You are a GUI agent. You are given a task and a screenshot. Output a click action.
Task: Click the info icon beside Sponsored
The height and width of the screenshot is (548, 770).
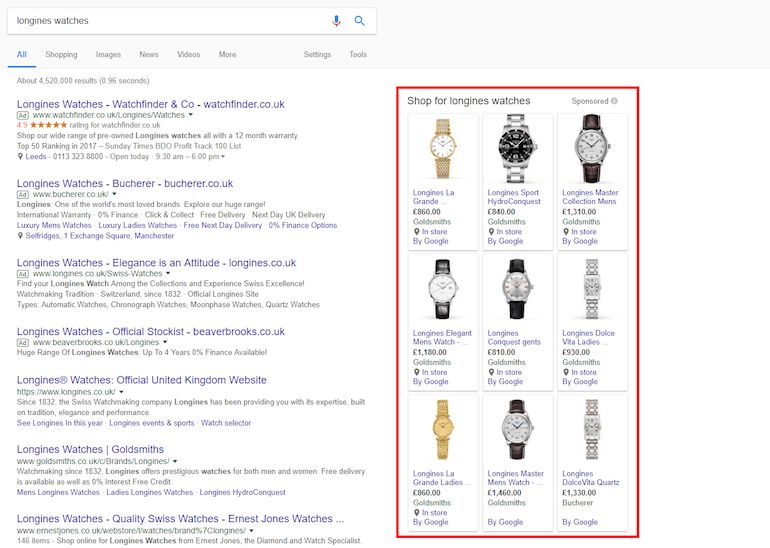[614, 101]
